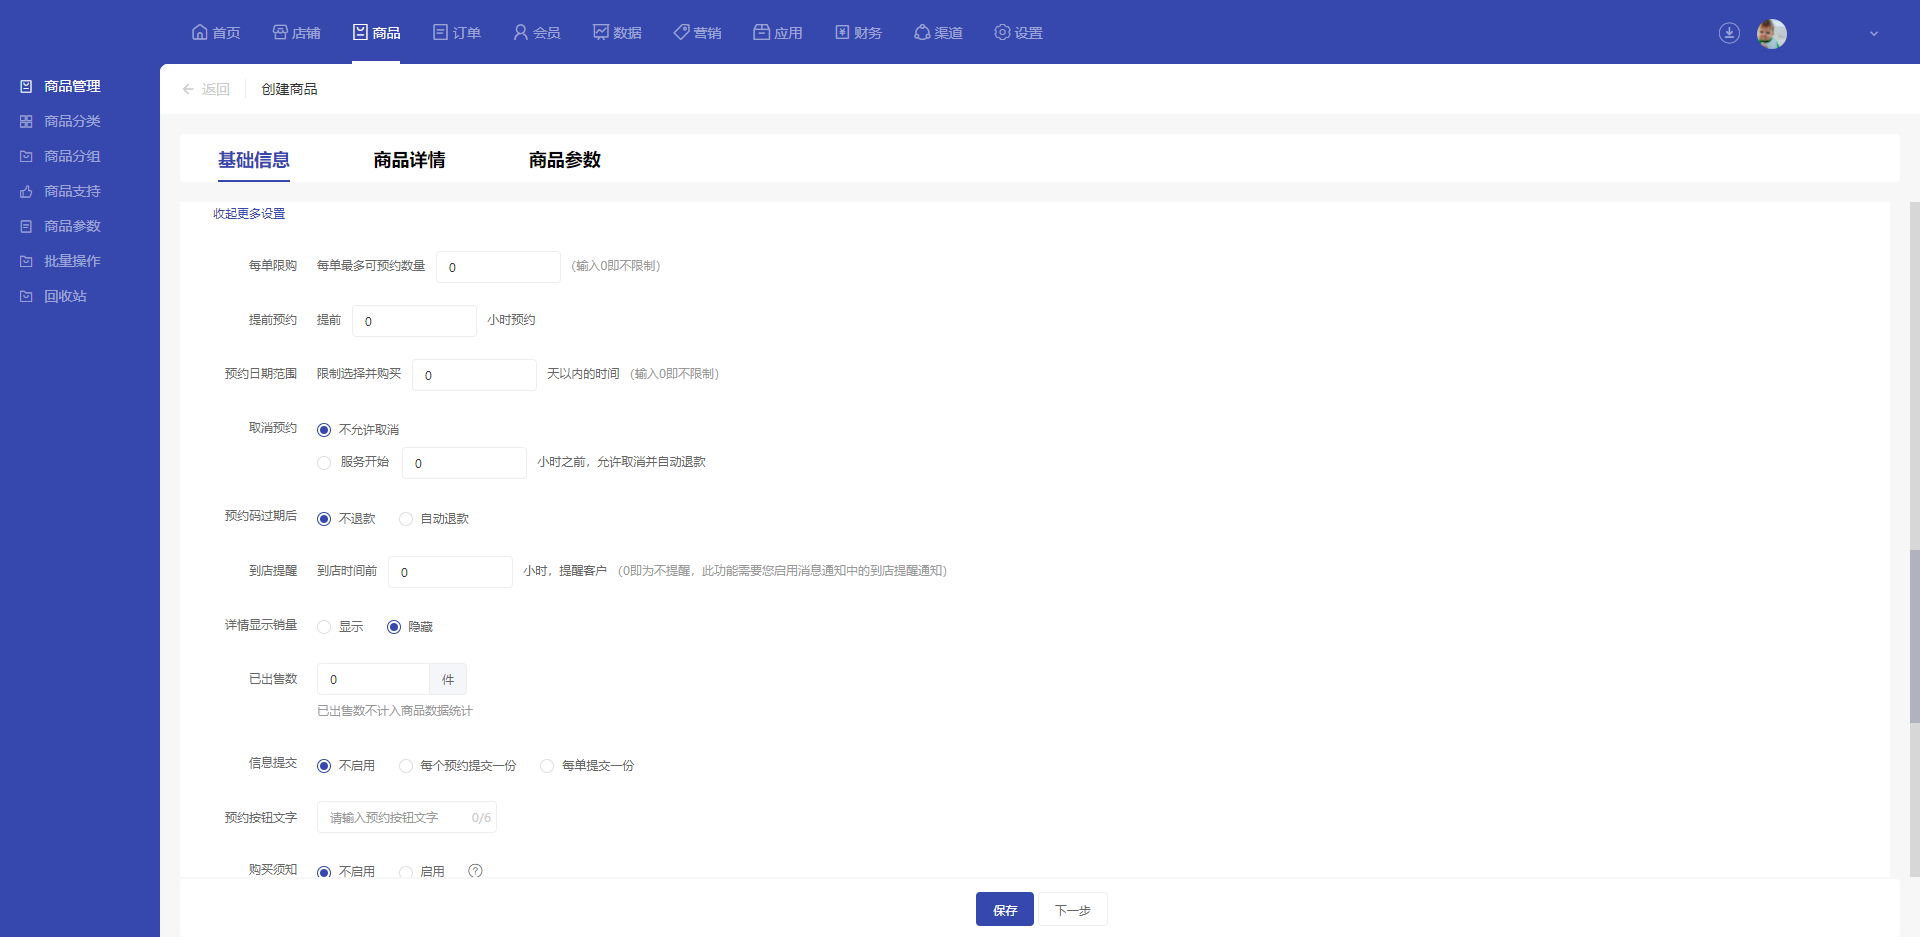Switch to the 商品参数 tab
Viewport: 1920px width, 937px height.
tap(564, 160)
